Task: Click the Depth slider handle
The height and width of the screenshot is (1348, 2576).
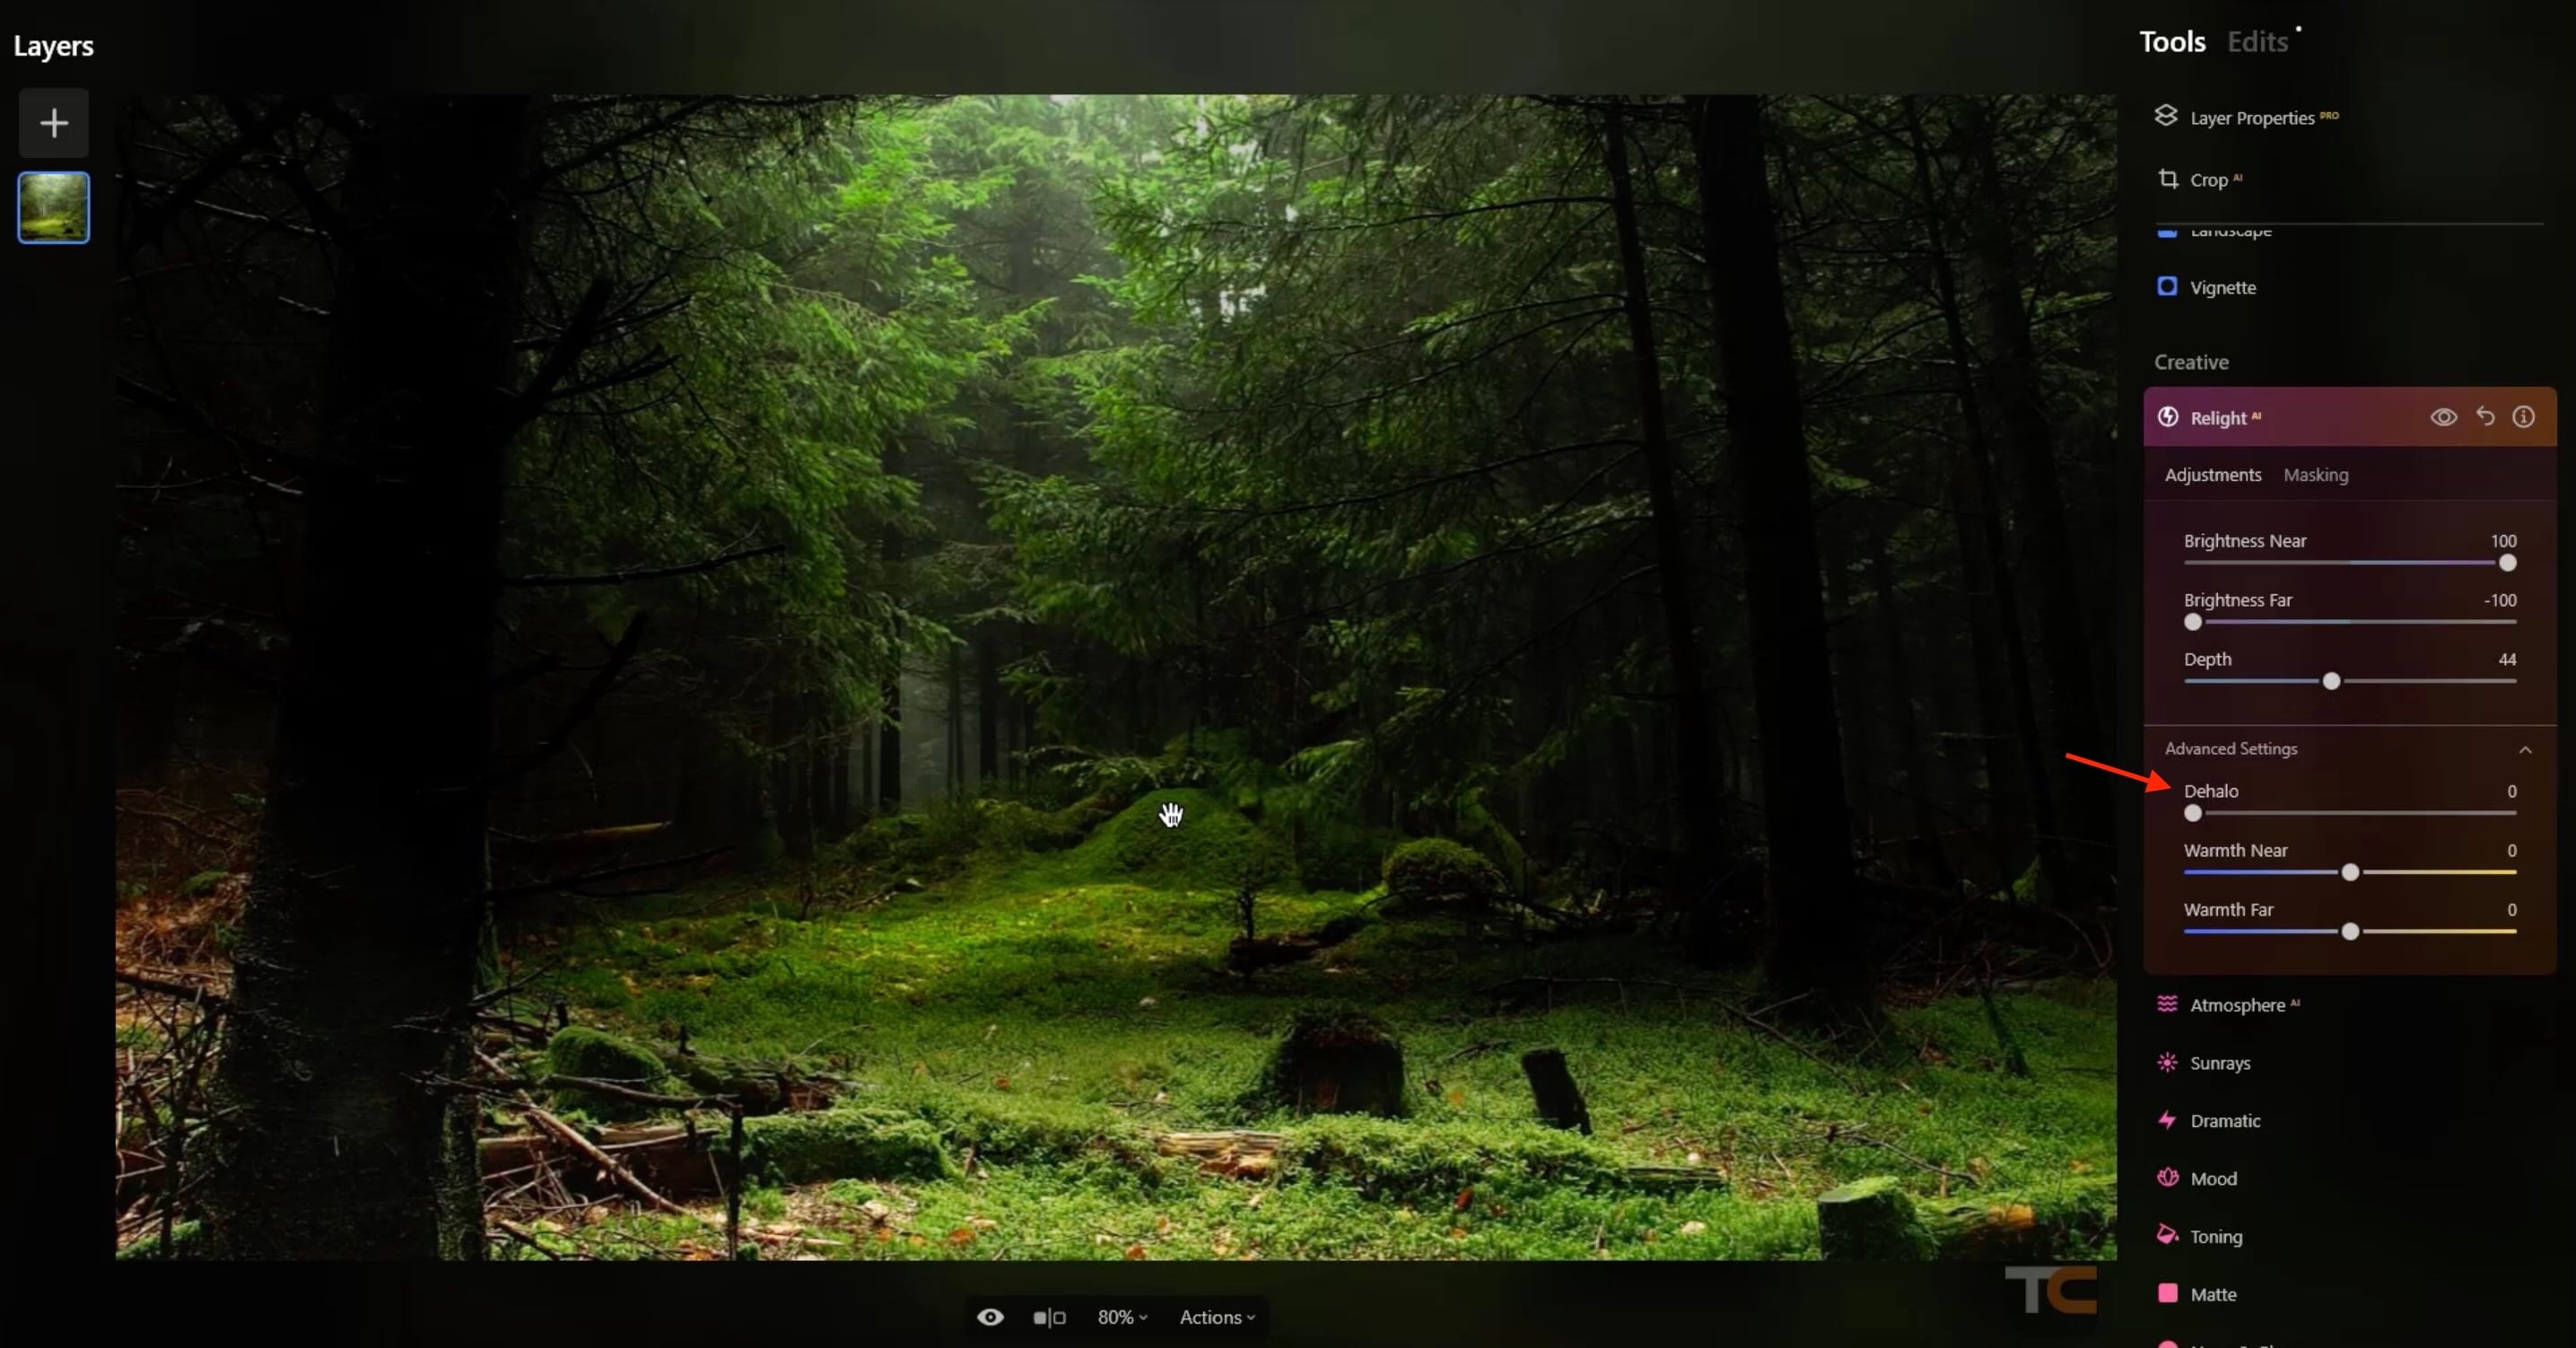Action: point(2331,681)
